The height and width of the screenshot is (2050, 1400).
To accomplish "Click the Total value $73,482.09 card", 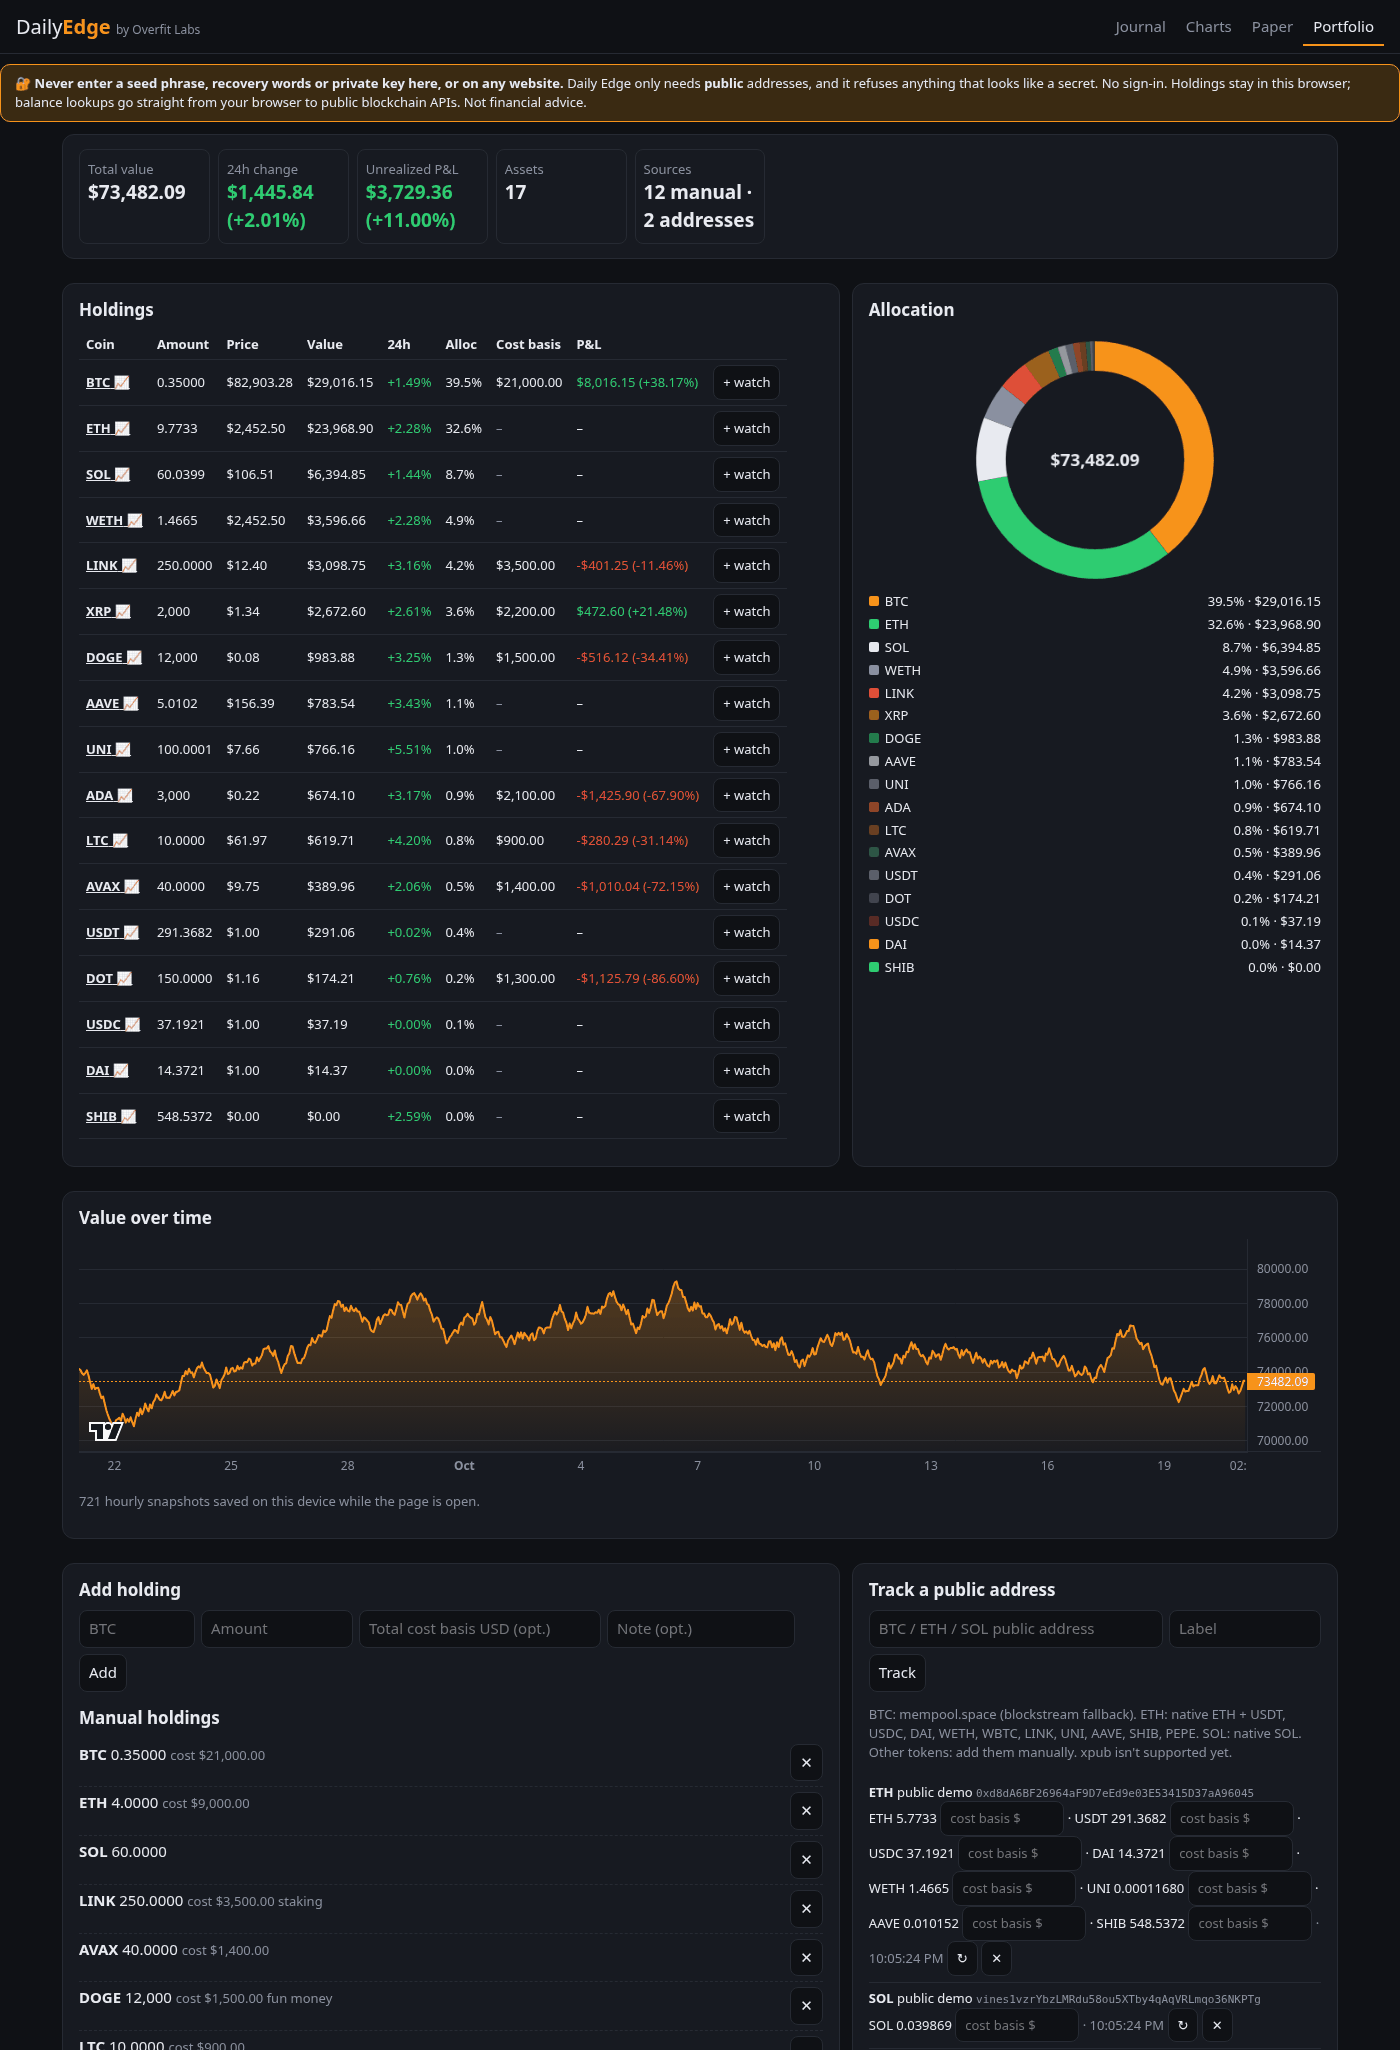I will coord(144,196).
